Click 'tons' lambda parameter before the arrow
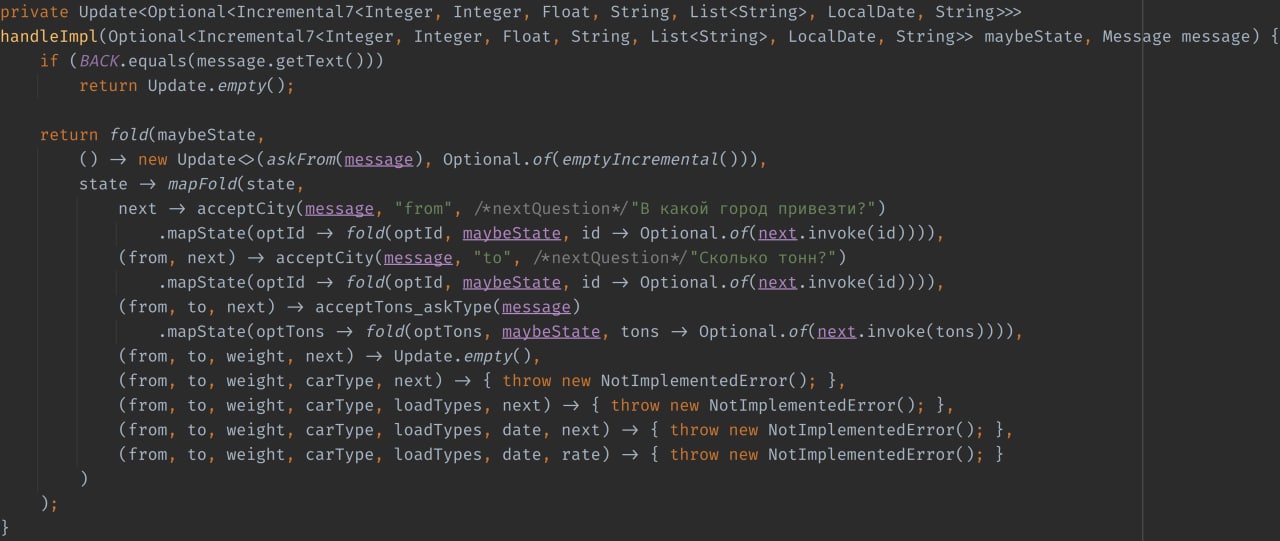The height and width of the screenshot is (541, 1280). [640, 331]
